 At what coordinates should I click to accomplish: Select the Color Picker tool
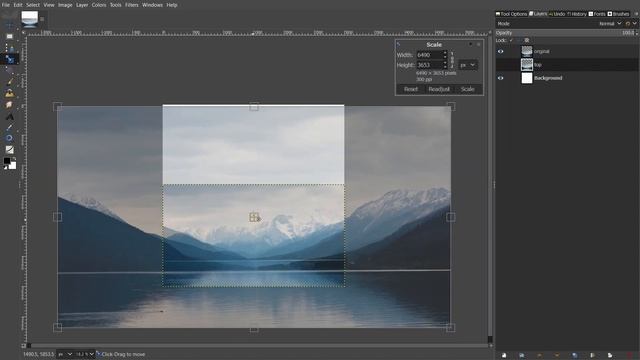9,128
